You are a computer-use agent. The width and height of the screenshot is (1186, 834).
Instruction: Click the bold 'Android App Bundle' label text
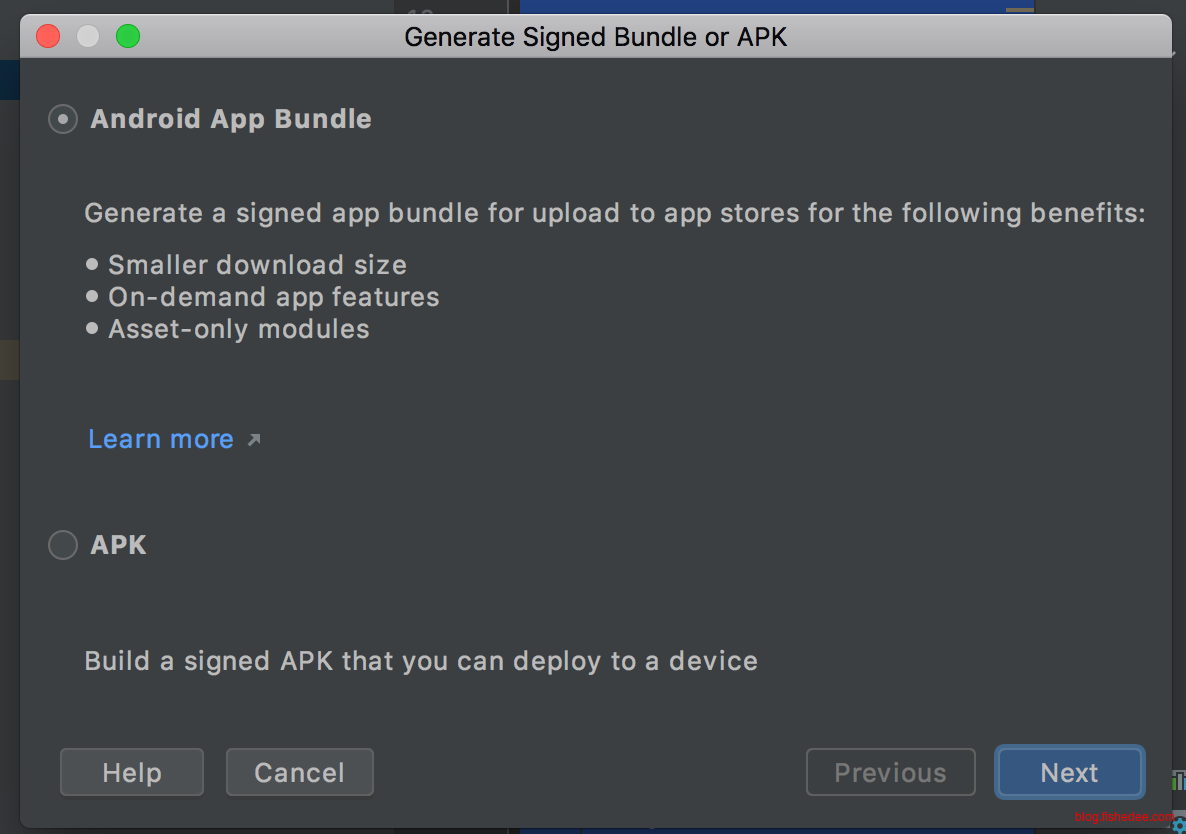(231, 119)
